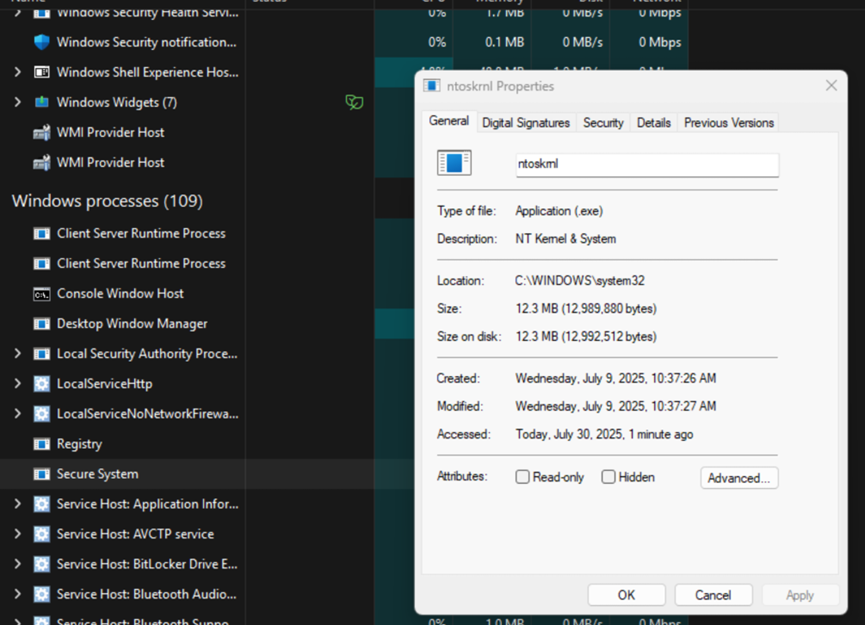Toggle the Read-only attribute checkbox
The image size is (865, 625).
point(522,477)
